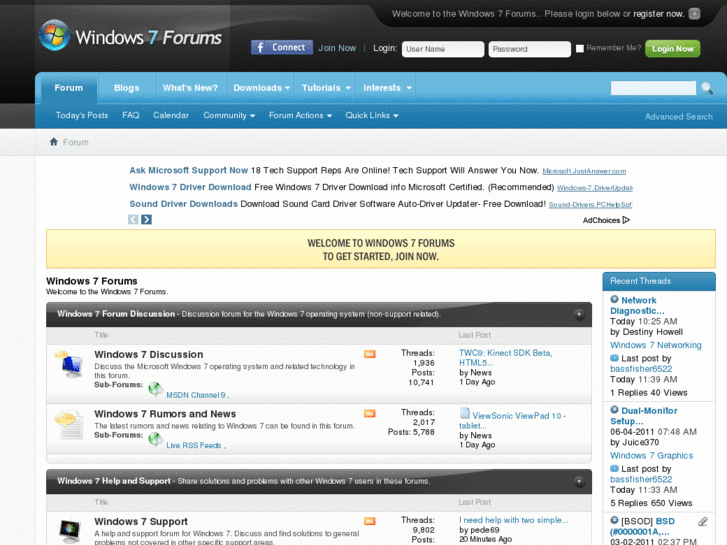The image size is (727, 545).
Task: Open Windows 7 Graphics forum link
Action: tap(651, 455)
